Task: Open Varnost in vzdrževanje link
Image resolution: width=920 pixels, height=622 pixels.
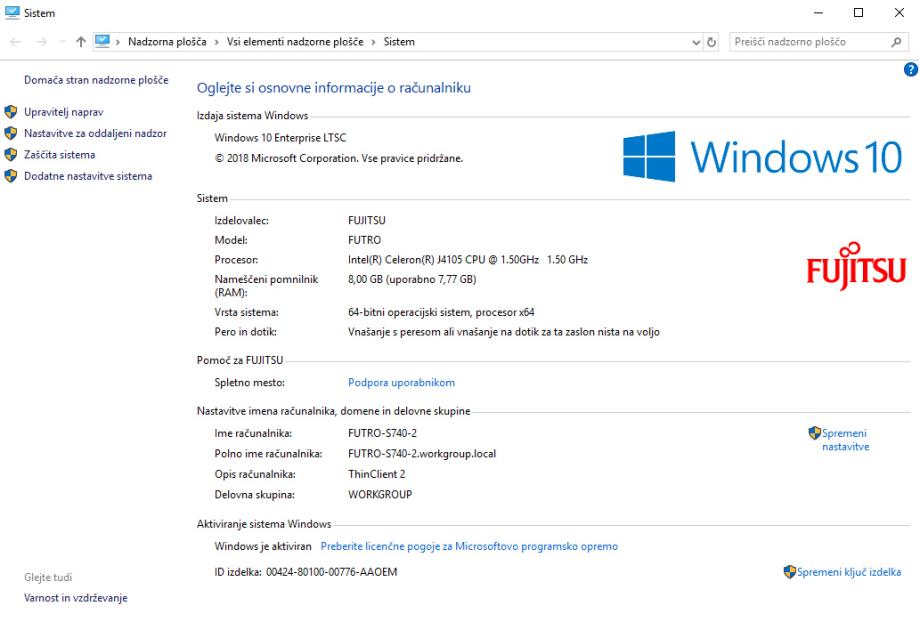Action: pos(76,598)
